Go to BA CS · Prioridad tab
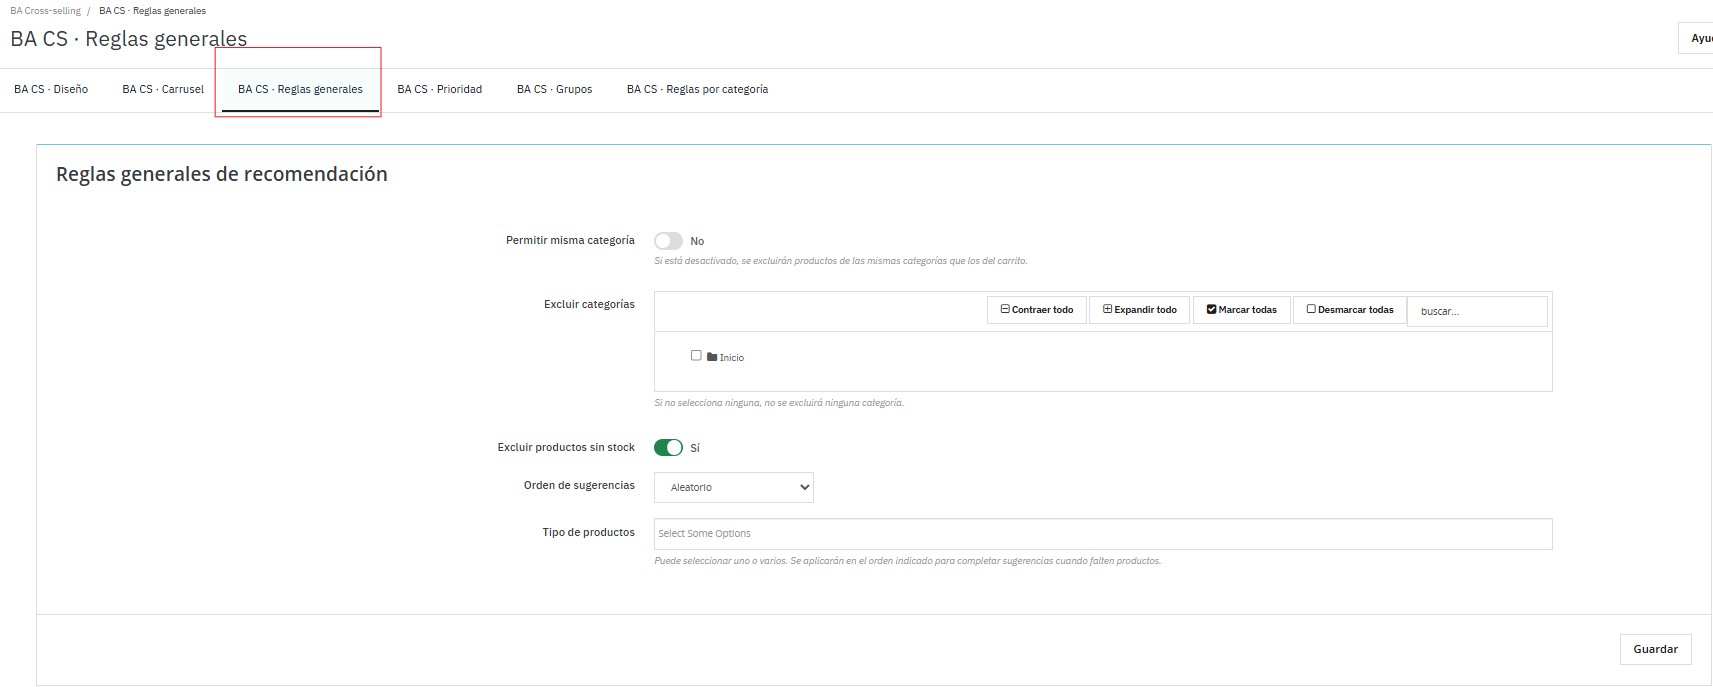 click(x=439, y=90)
